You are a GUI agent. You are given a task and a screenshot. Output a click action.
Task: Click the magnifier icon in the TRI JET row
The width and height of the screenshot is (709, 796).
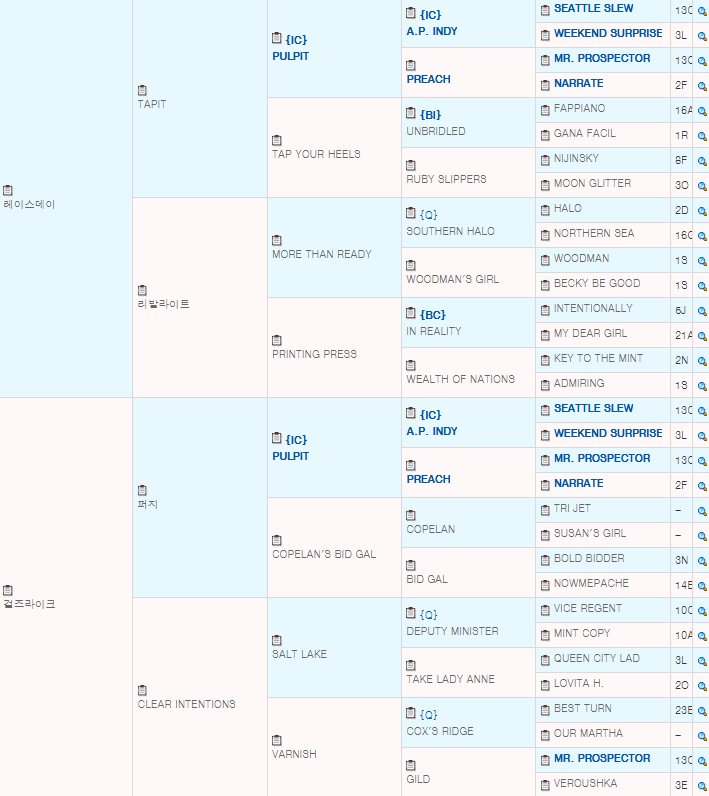click(x=702, y=509)
